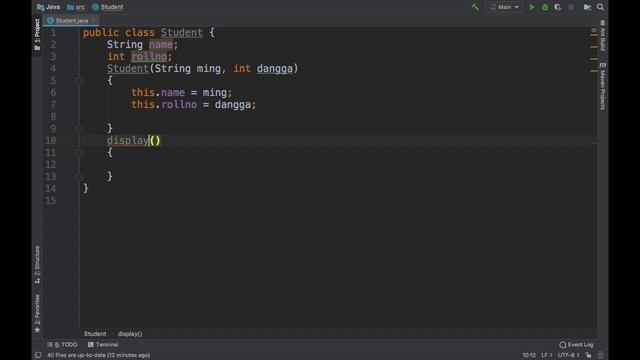Screen dimensions: 640x360
Task: Click the display method name on line 10
Action: pyautogui.click(x=128, y=141)
